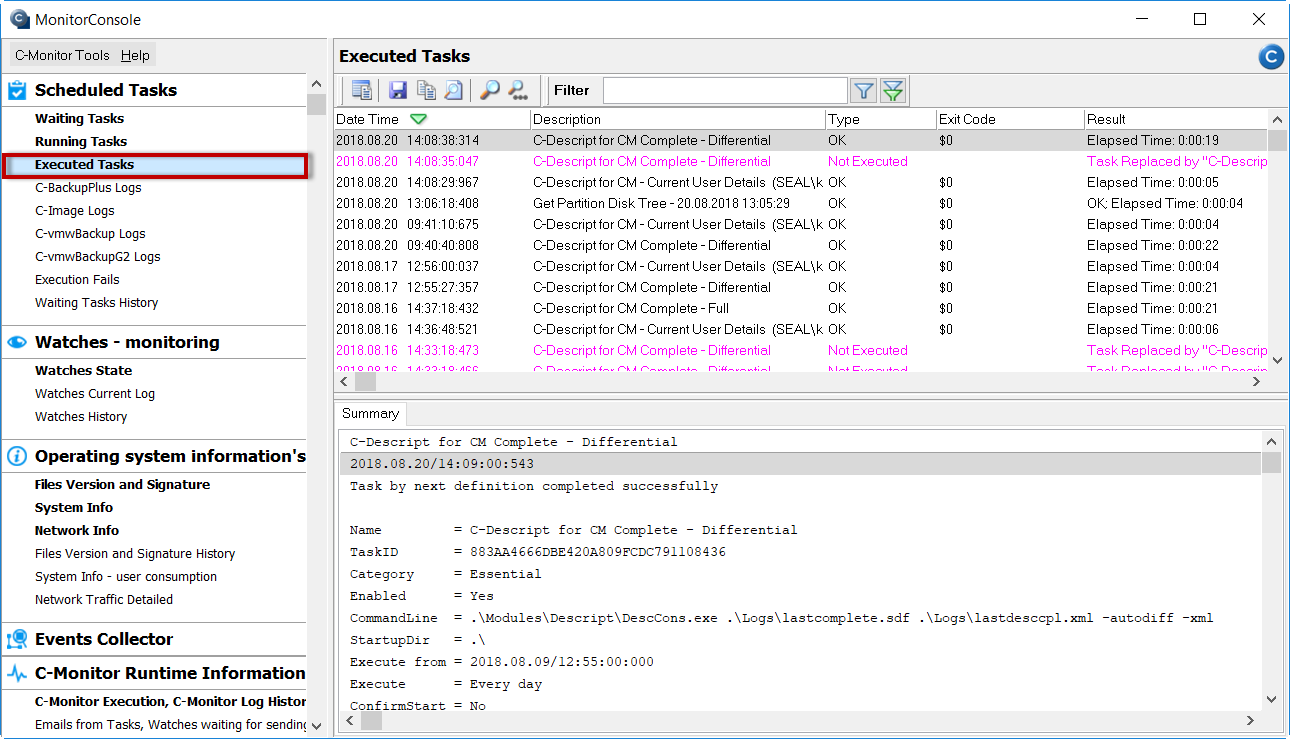Screen dimensions: 1290x739
Task: Open Emails from Tasks, Watches waiting item
Action: pyautogui.click(x=168, y=724)
